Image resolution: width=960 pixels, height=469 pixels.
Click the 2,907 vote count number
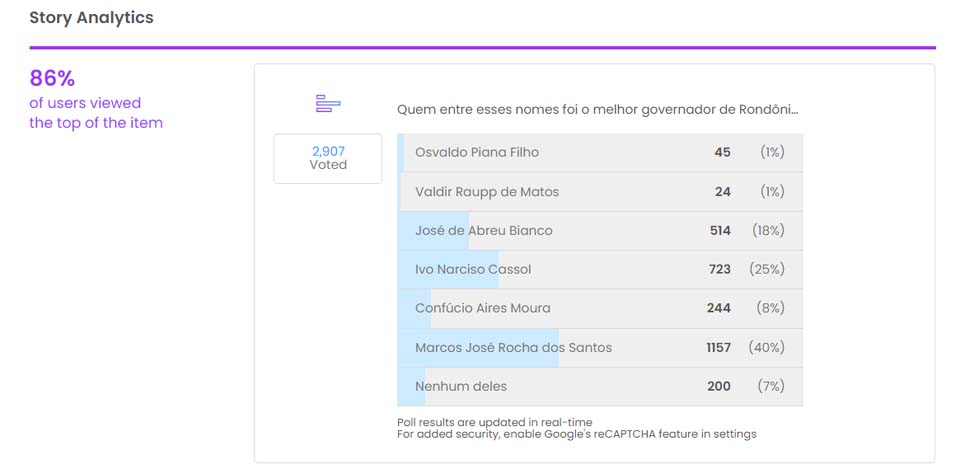pos(328,151)
